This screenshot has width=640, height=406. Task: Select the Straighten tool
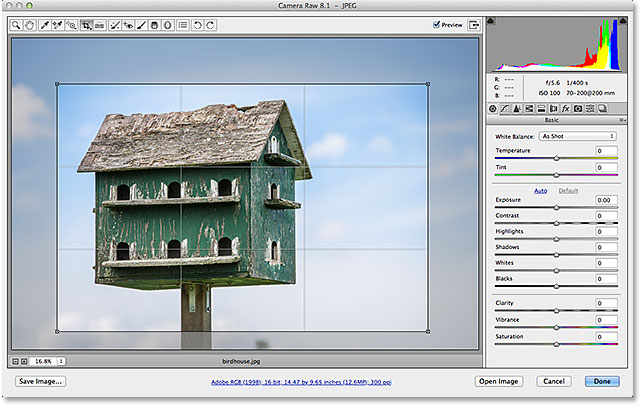click(x=100, y=25)
